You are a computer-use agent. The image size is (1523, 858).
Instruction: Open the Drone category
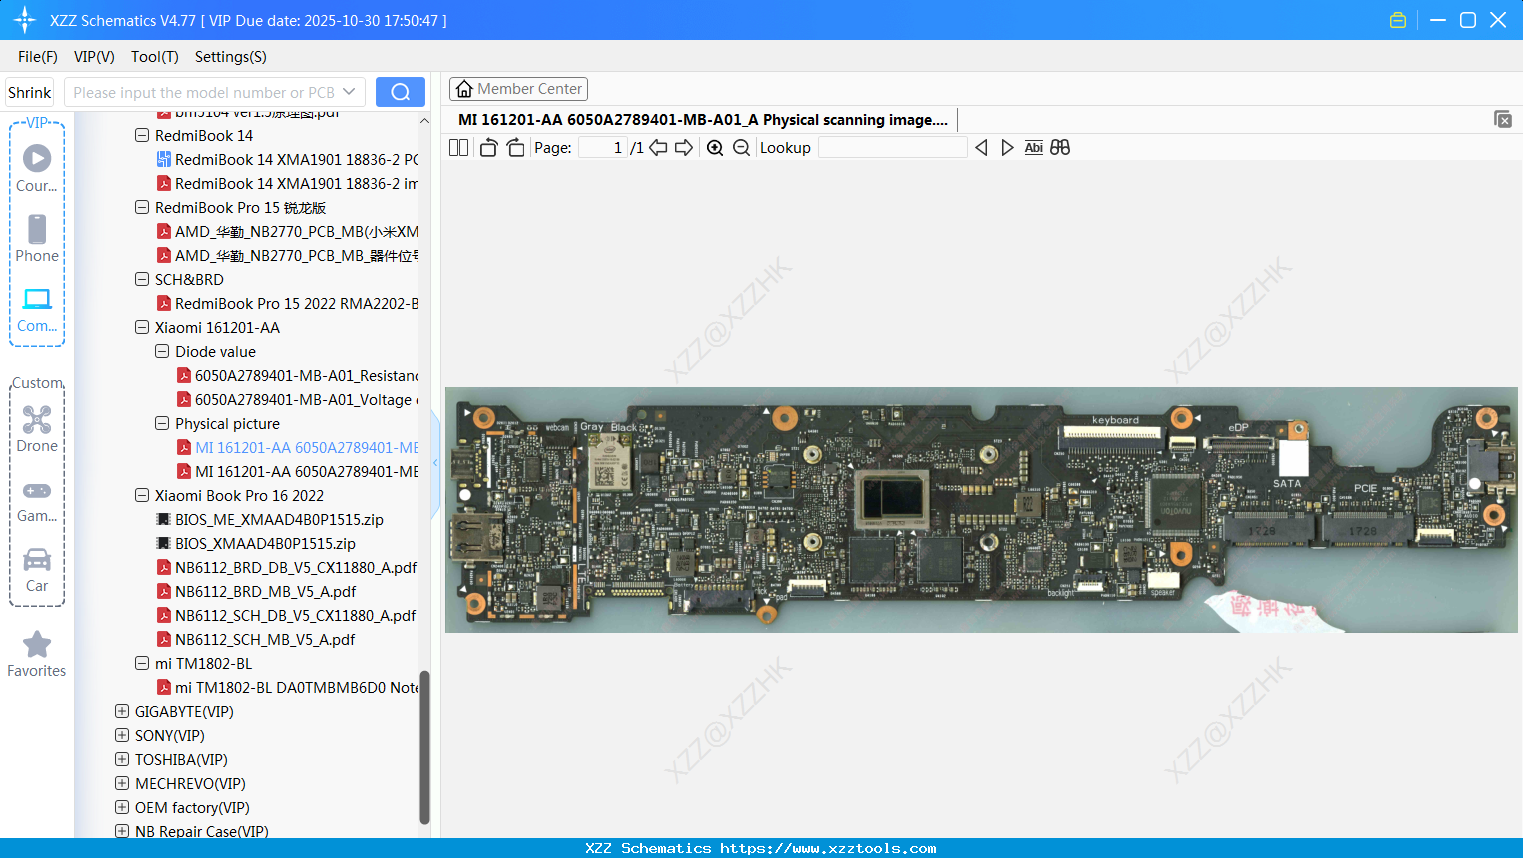pos(37,429)
